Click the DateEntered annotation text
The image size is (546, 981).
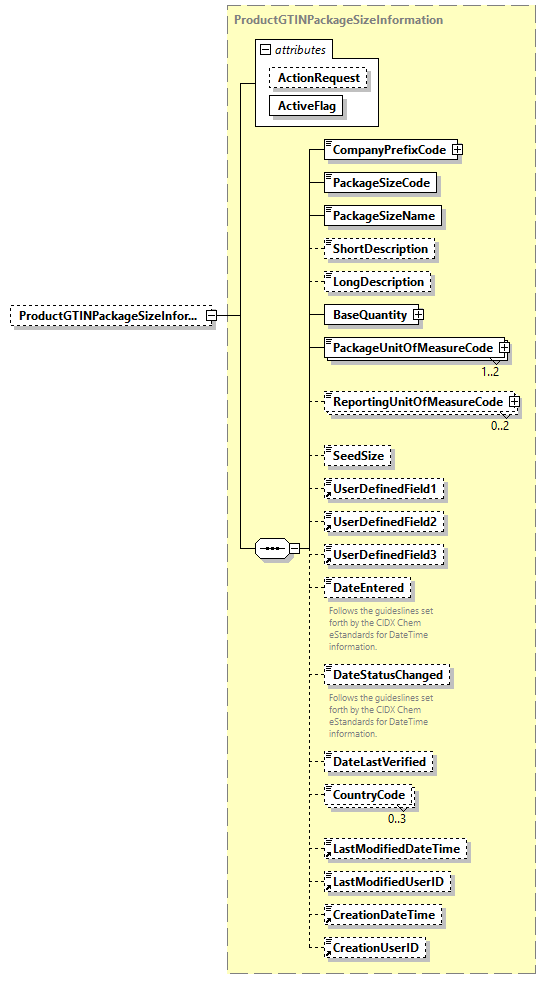(x=381, y=629)
